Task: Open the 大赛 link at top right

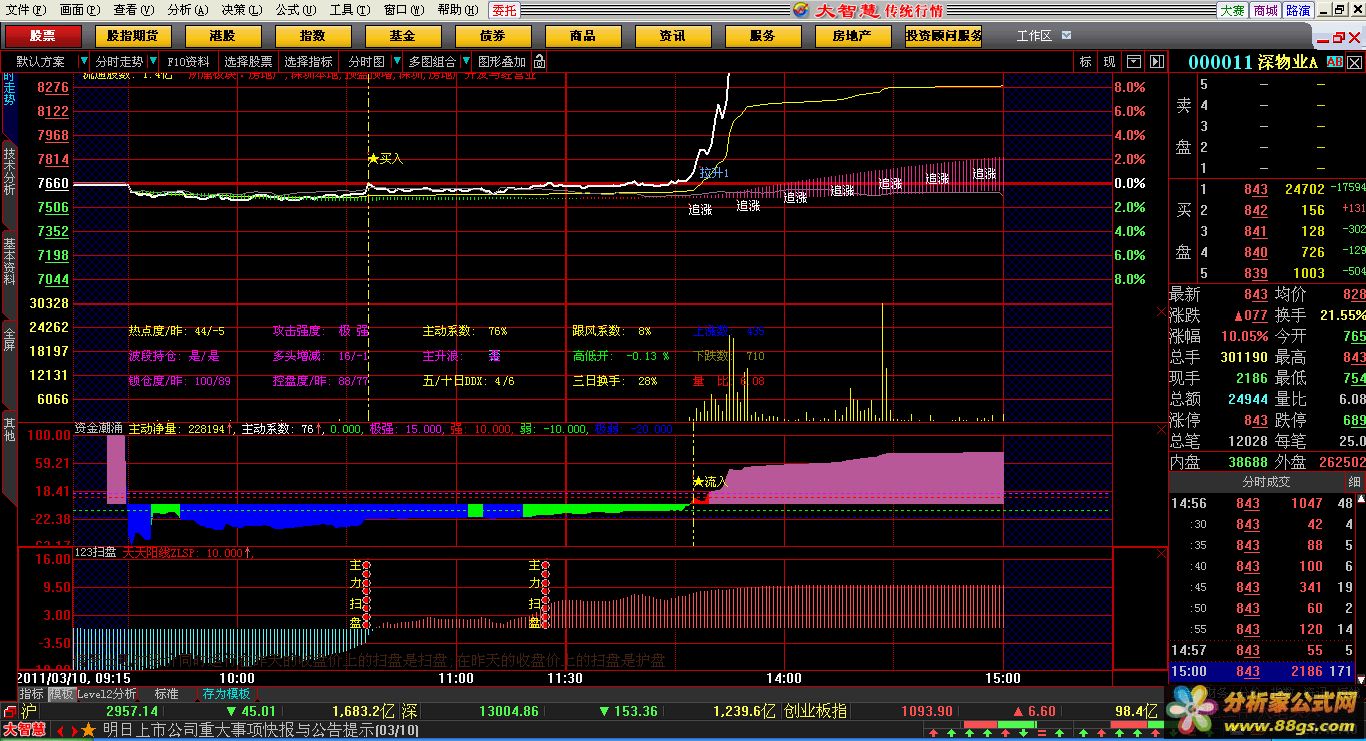Action: [1232, 10]
